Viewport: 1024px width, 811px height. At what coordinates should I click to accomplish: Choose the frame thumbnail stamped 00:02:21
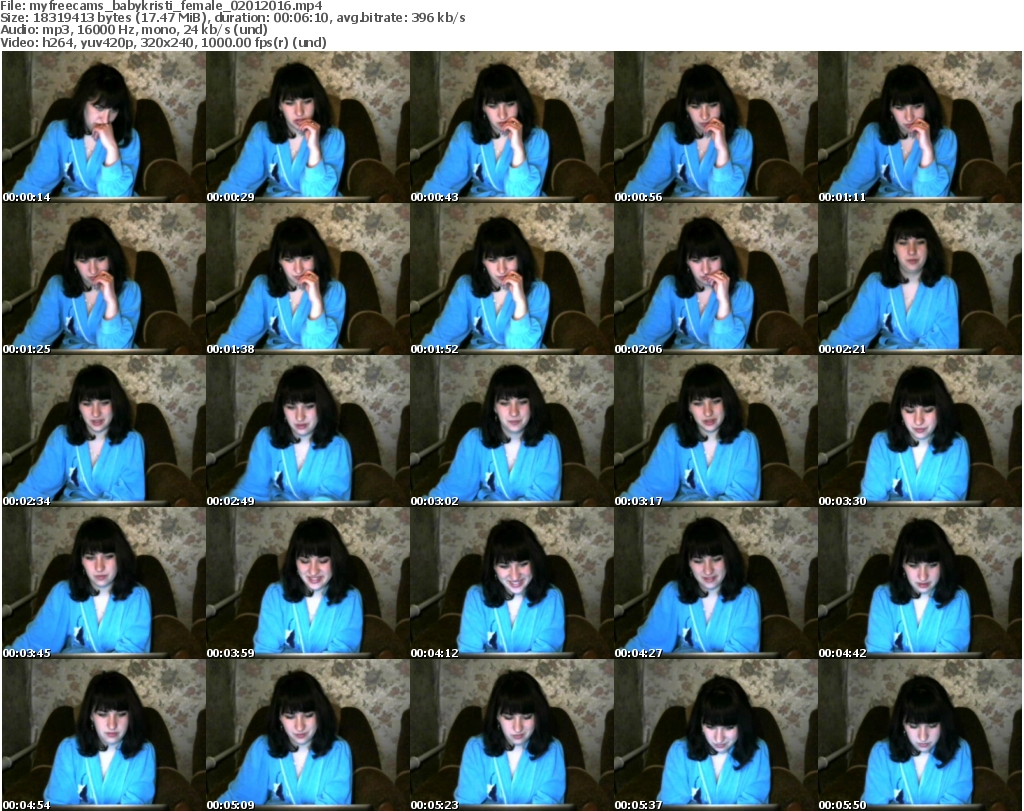point(920,279)
